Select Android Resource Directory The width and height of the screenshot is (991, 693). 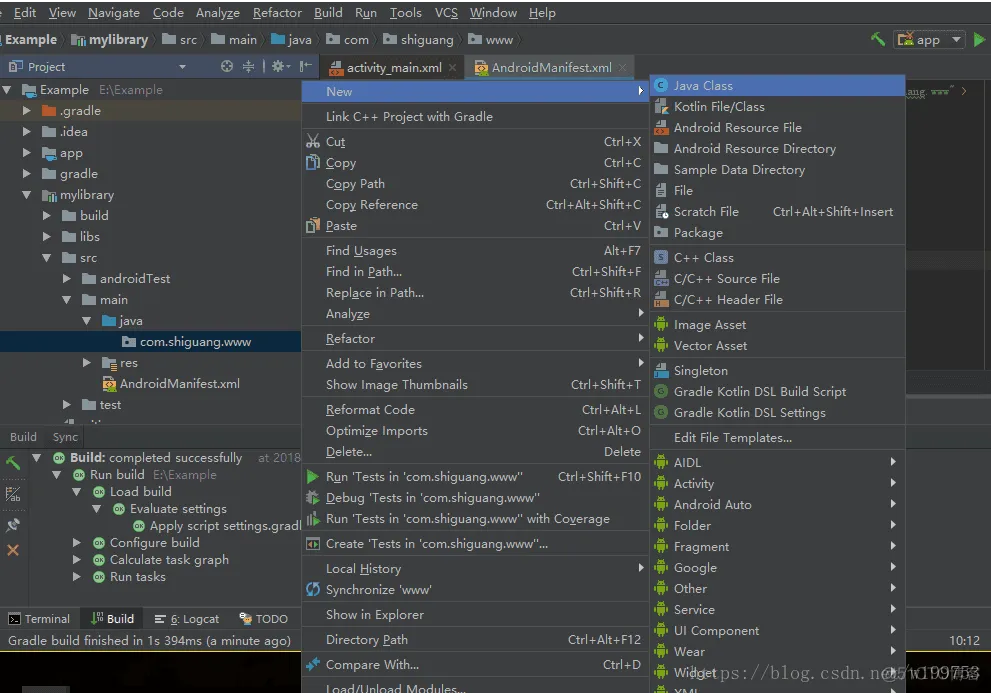pos(777,149)
